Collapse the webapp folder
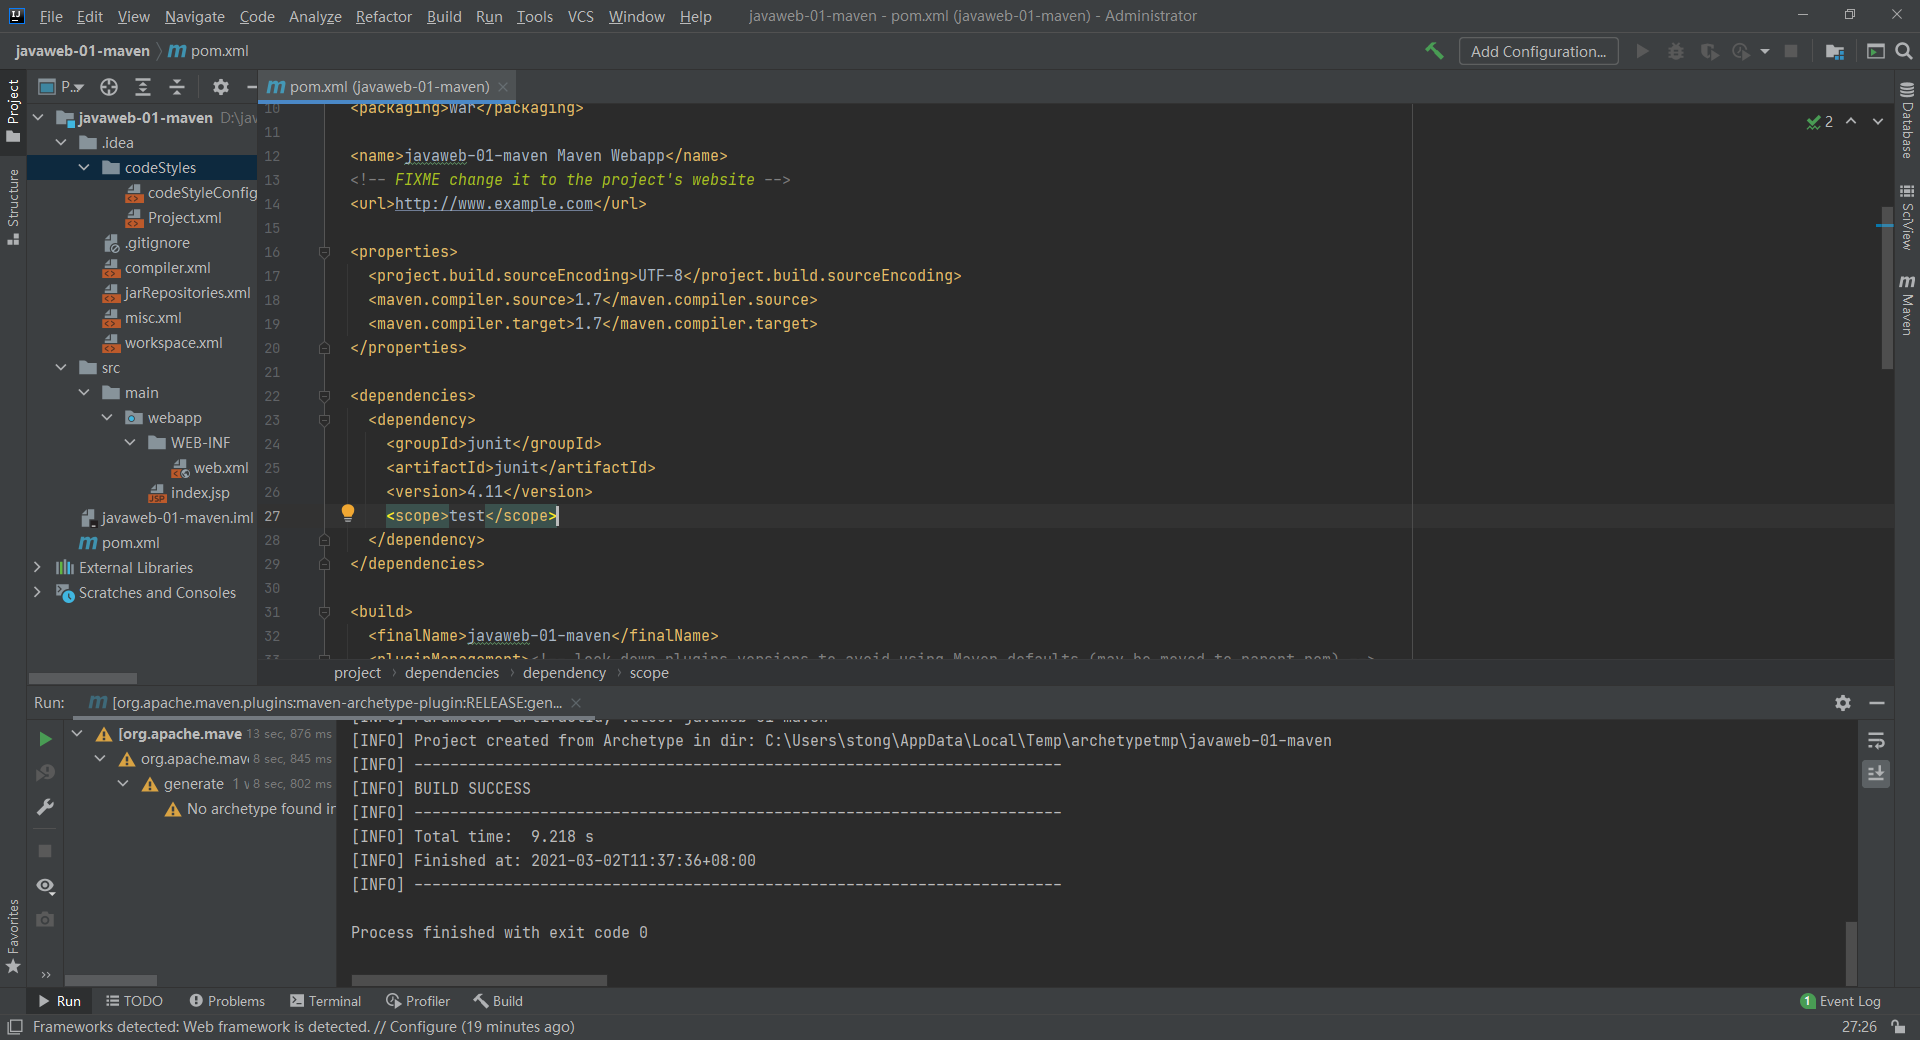The height and width of the screenshot is (1040, 1920). coord(107,418)
